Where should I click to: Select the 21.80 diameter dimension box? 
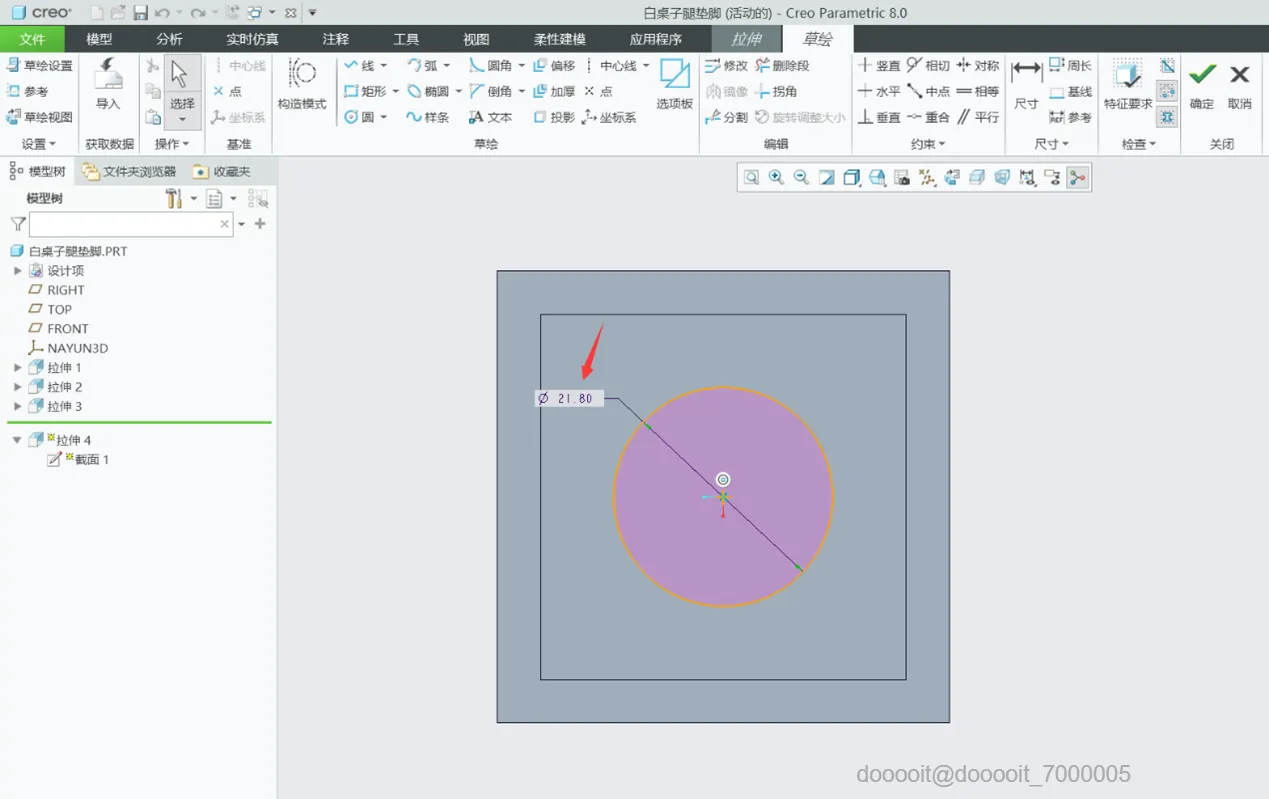tap(569, 398)
